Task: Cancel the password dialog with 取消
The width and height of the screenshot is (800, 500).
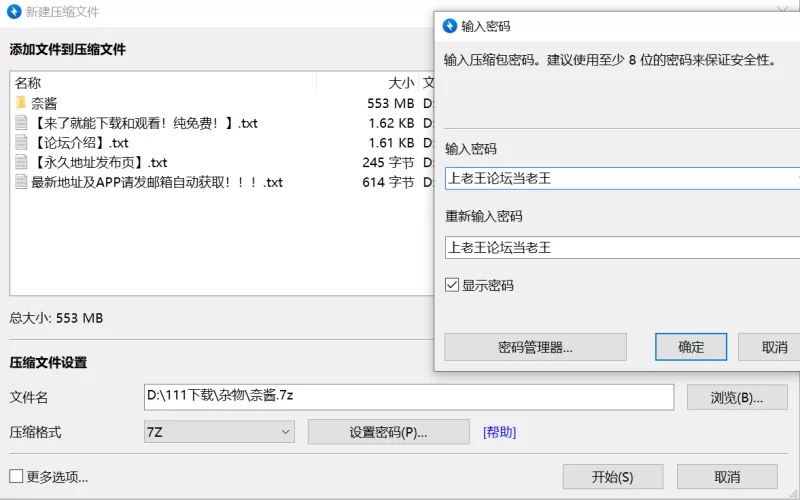Action: click(x=771, y=347)
